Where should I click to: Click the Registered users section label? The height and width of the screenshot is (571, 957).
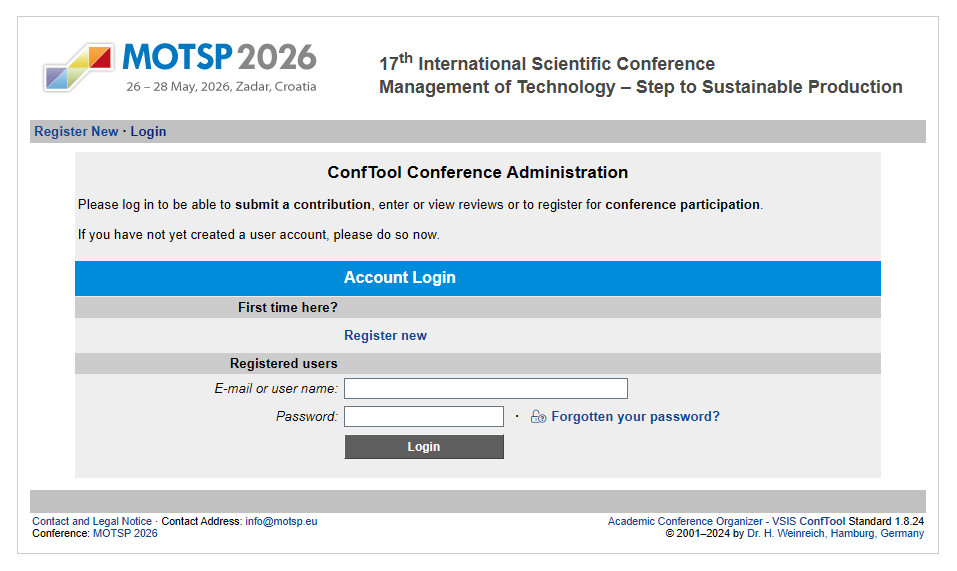[283, 364]
